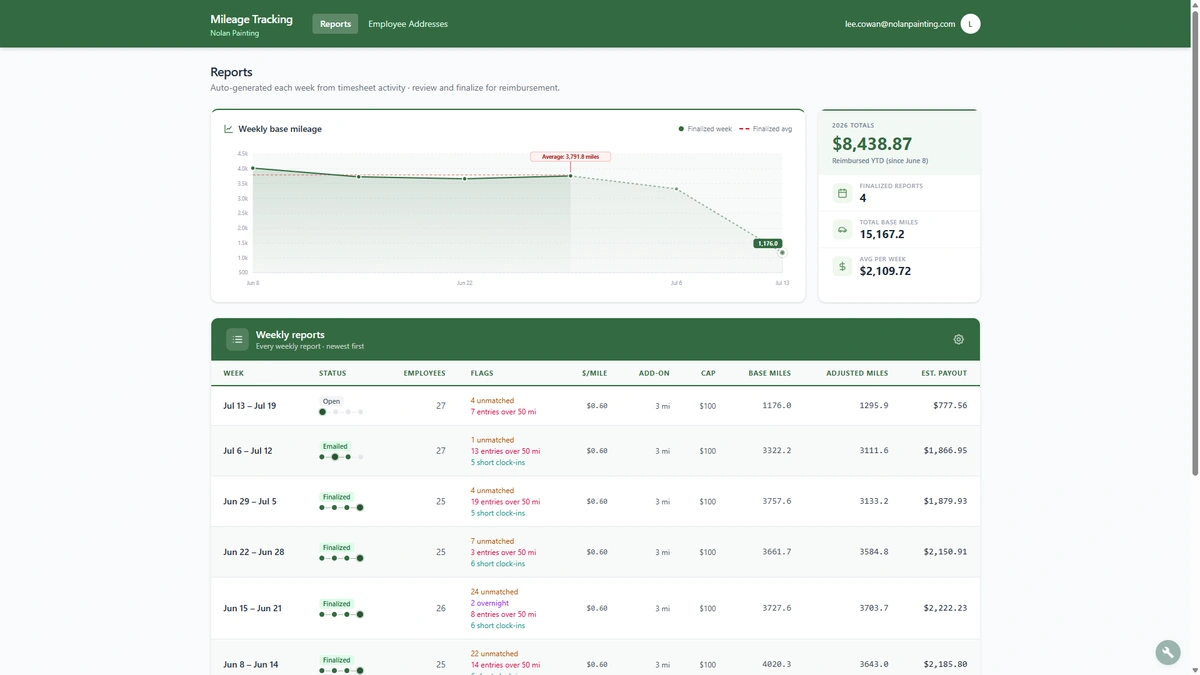The width and height of the screenshot is (1200, 675).
Task: Click the ADJUSTED MILES column header
Action: pyautogui.click(x=857, y=373)
